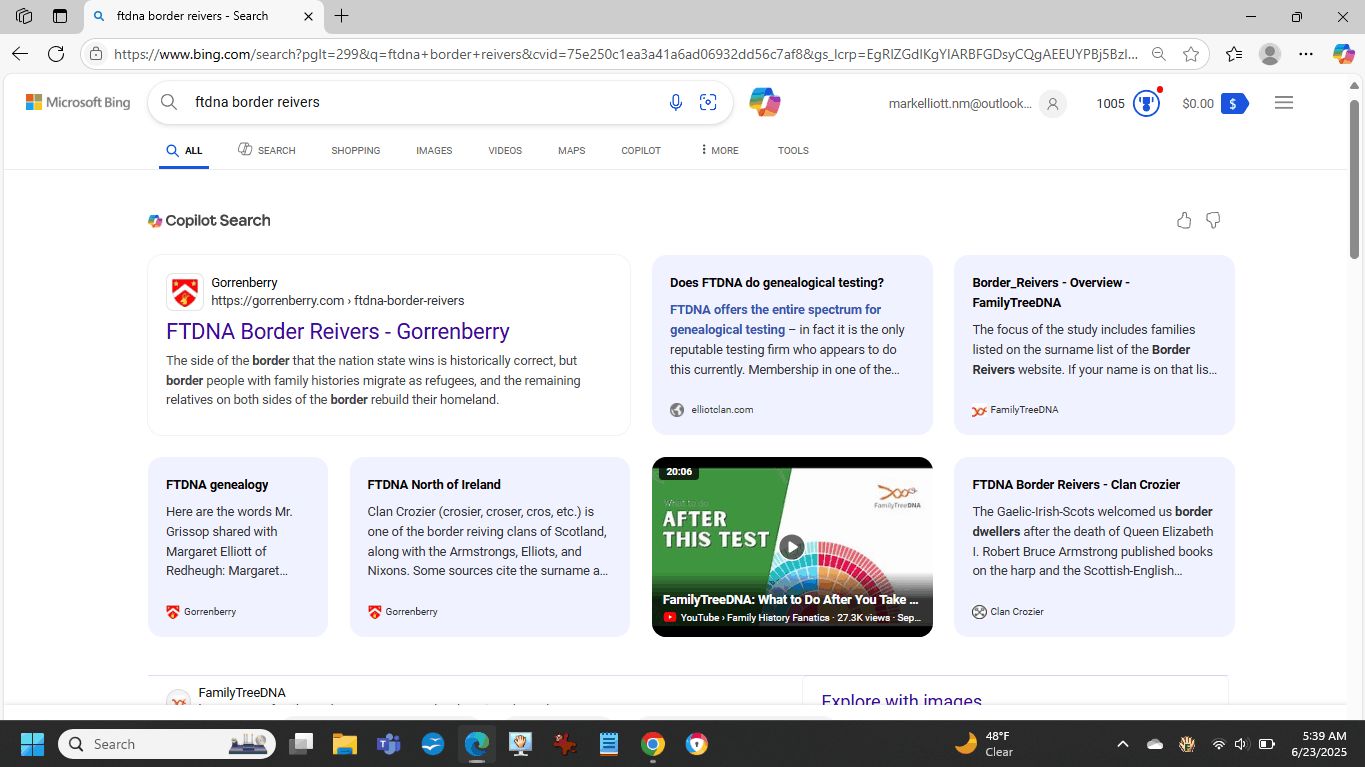Open the tab actions menu icon
This screenshot has width=1365, height=767.
tap(60, 16)
